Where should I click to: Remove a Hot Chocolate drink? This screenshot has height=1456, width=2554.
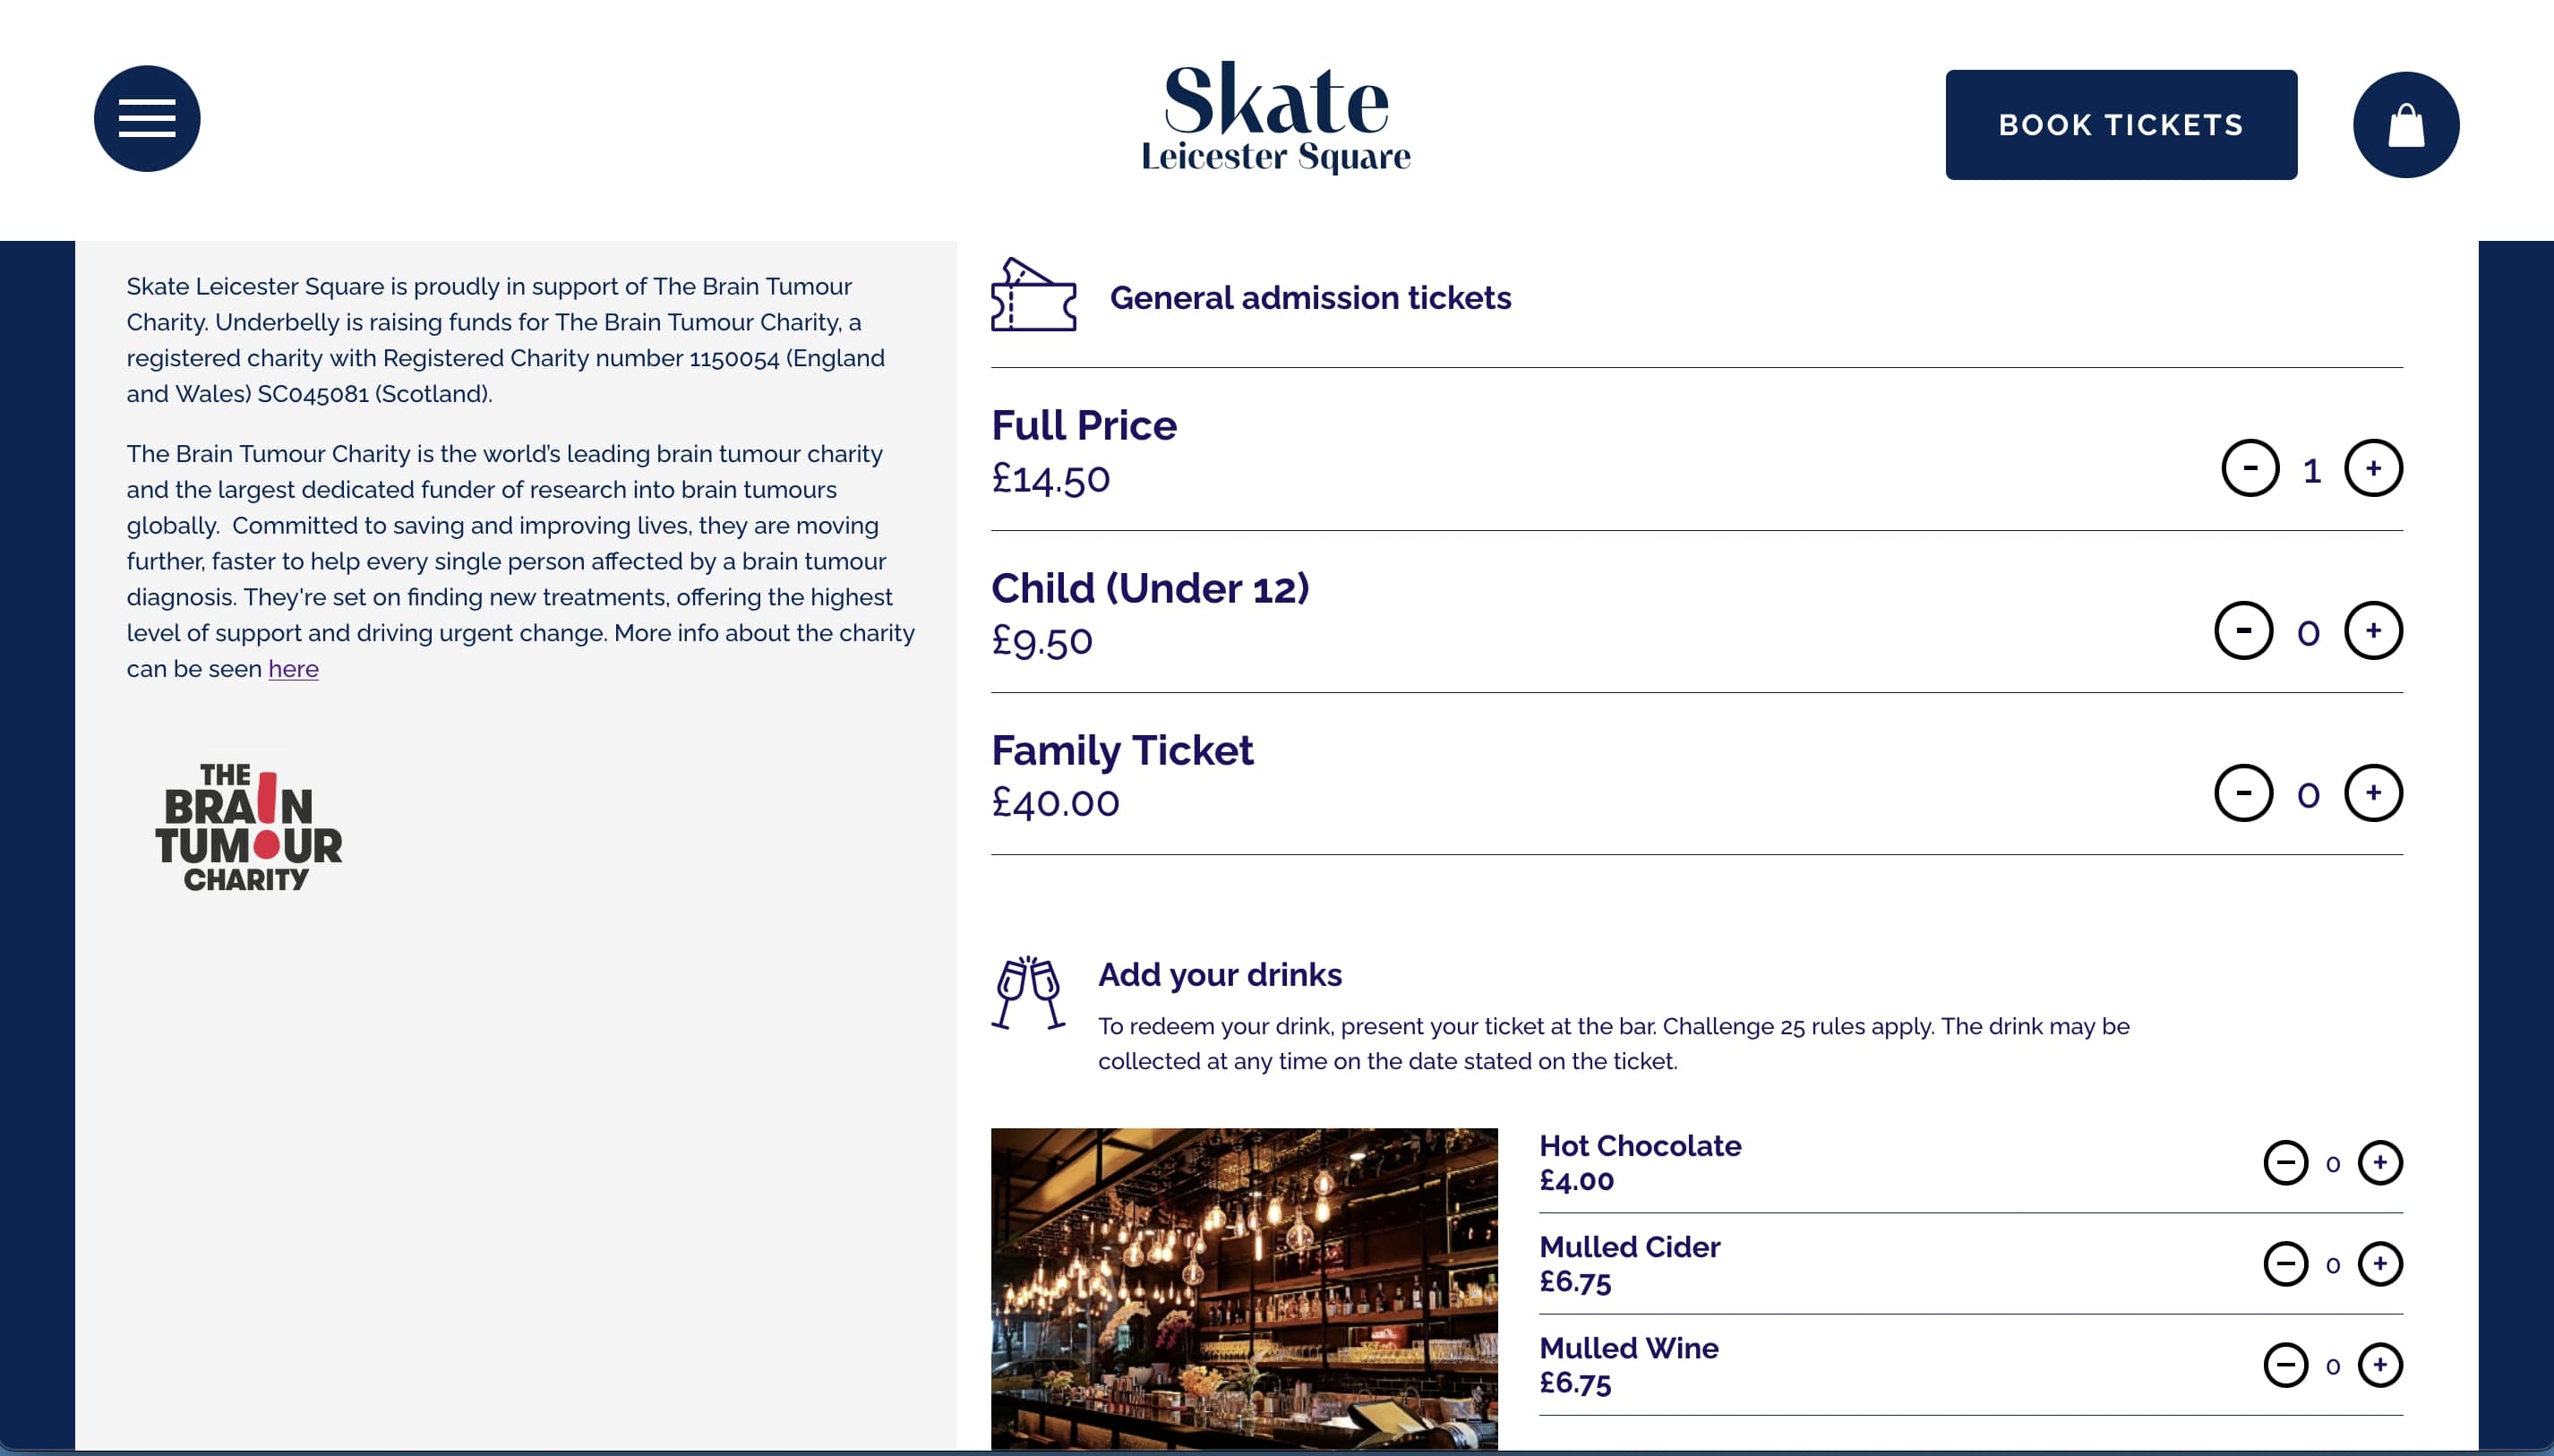[x=2285, y=1162]
